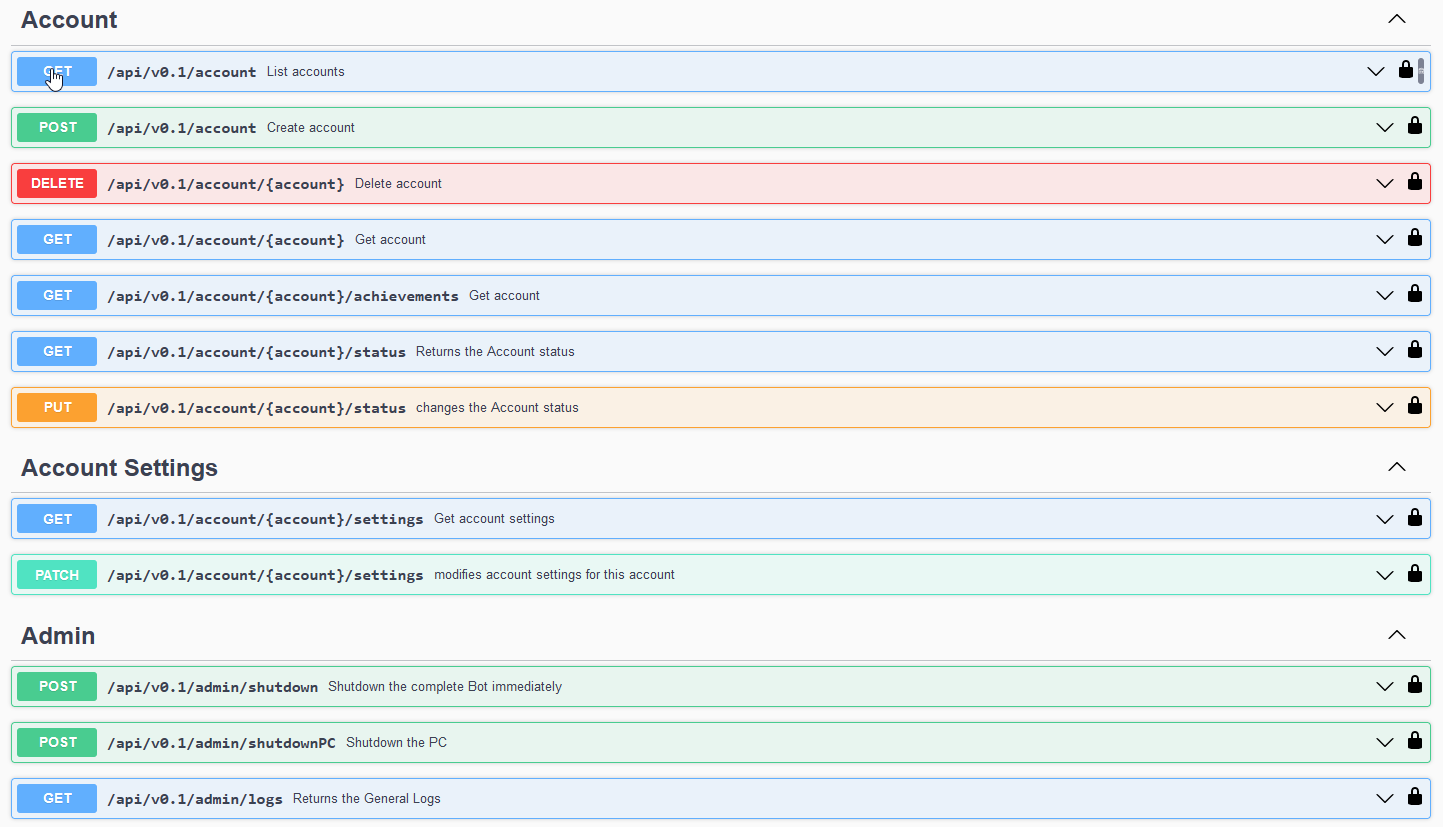This screenshot has height=827, width=1443.
Task: Click the red DELETE method badge
Action: pos(57,183)
